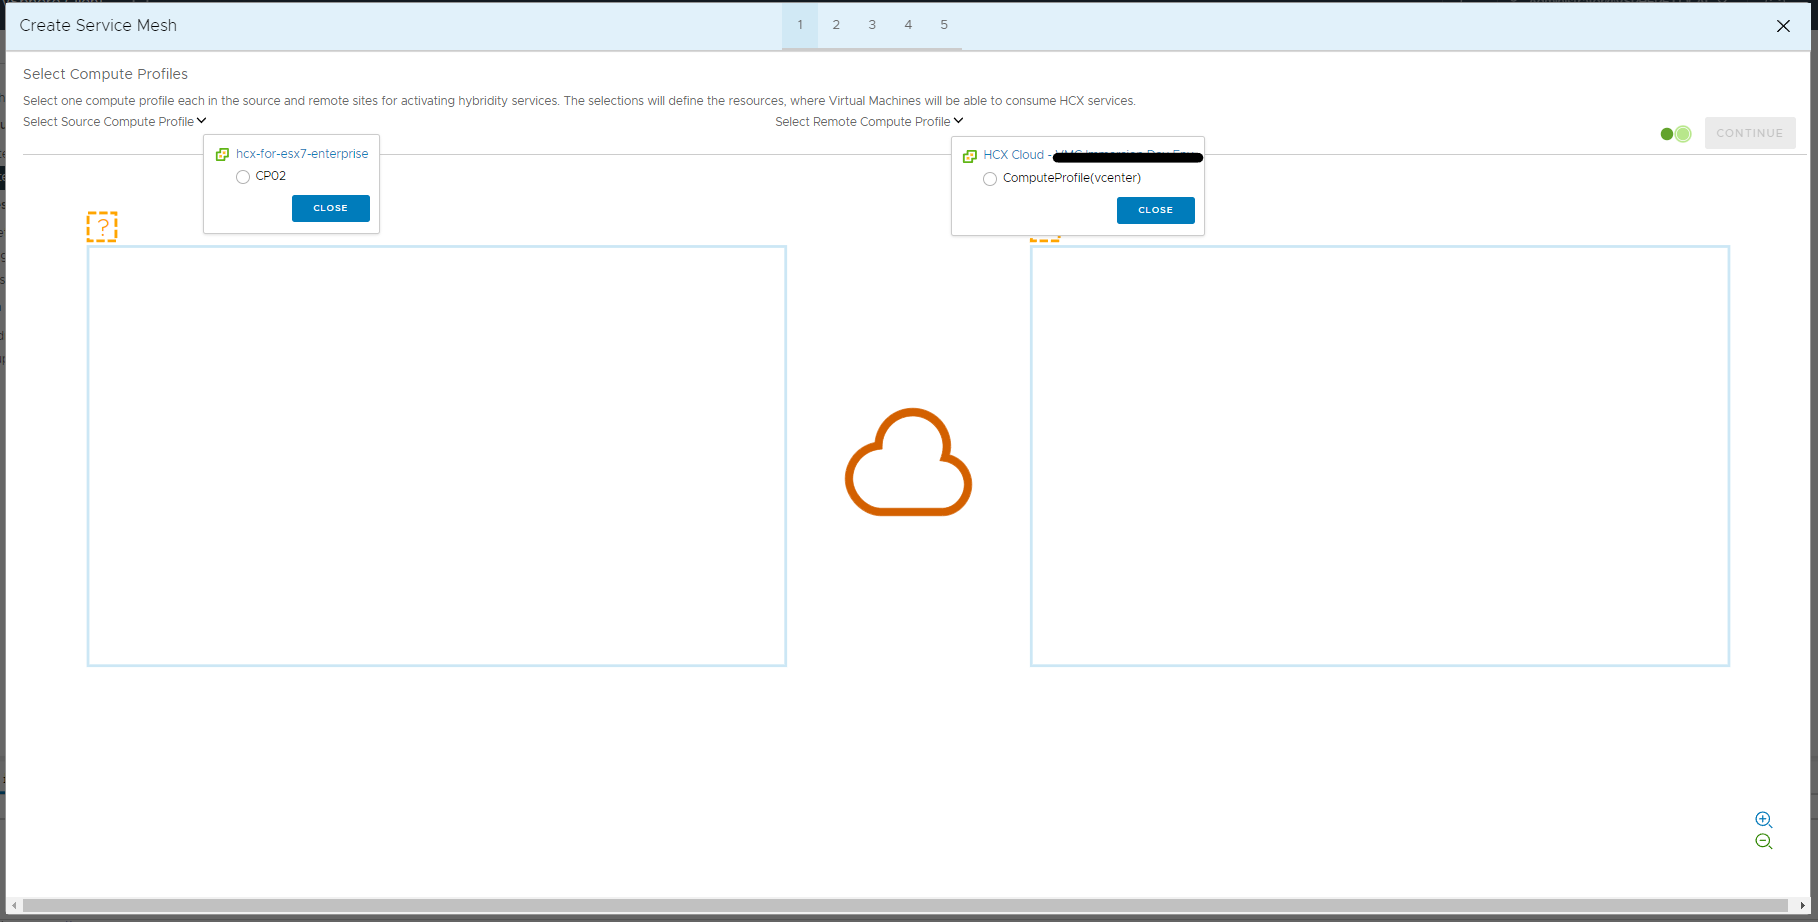Go to wizard step 4

908,25
